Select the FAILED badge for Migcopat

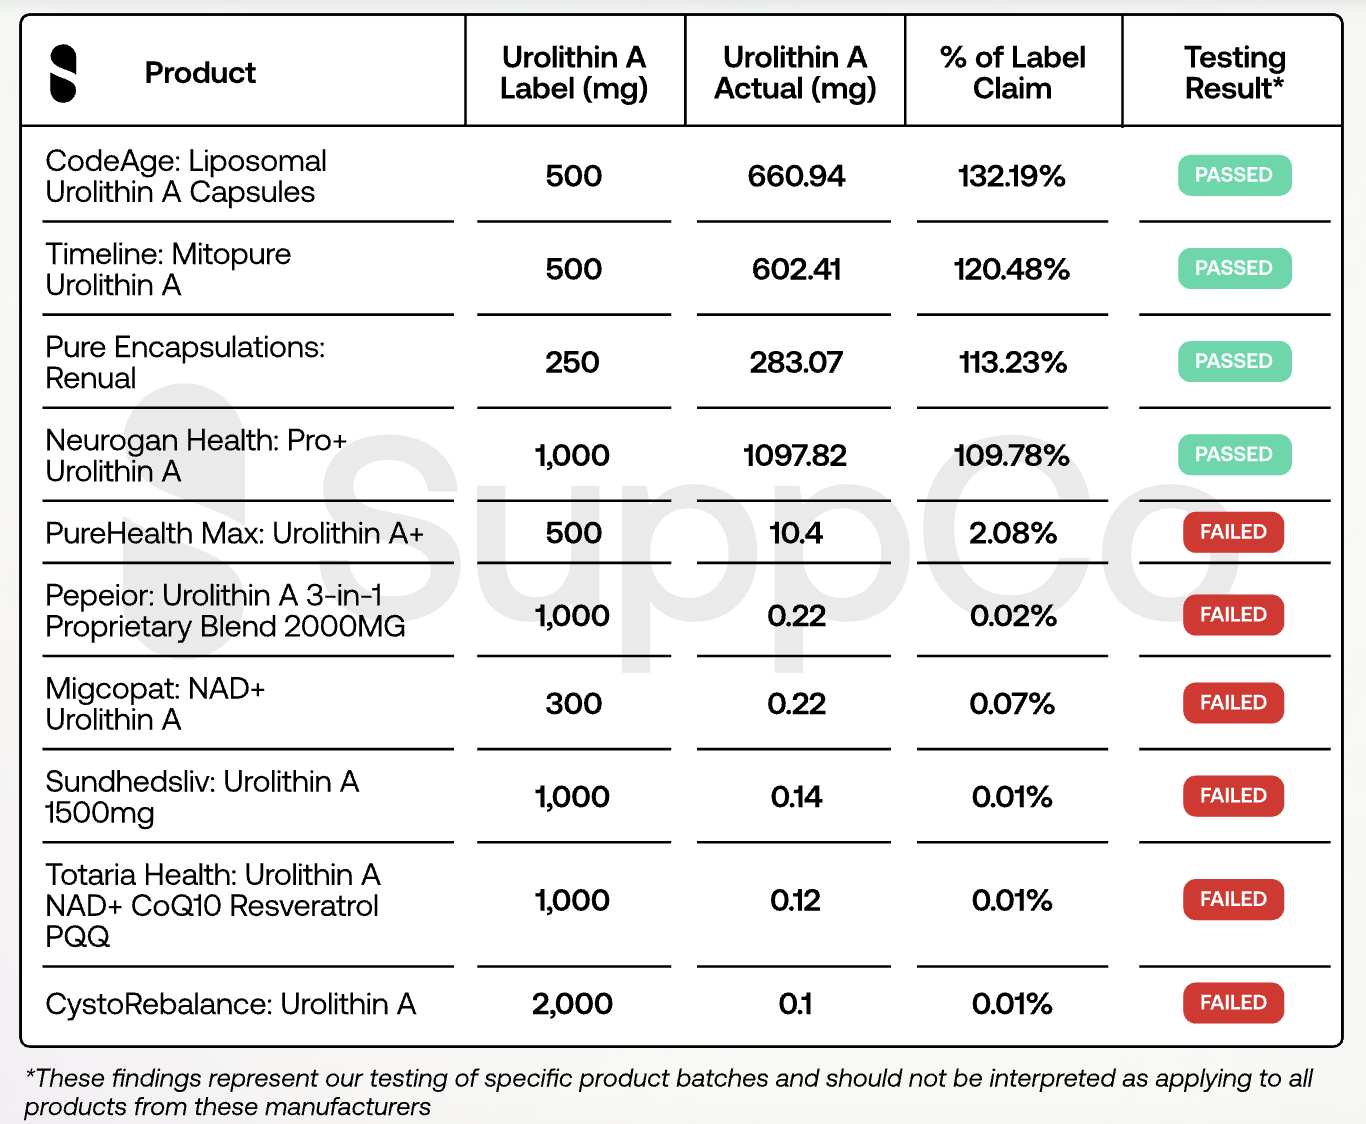tap(1233, 703)
